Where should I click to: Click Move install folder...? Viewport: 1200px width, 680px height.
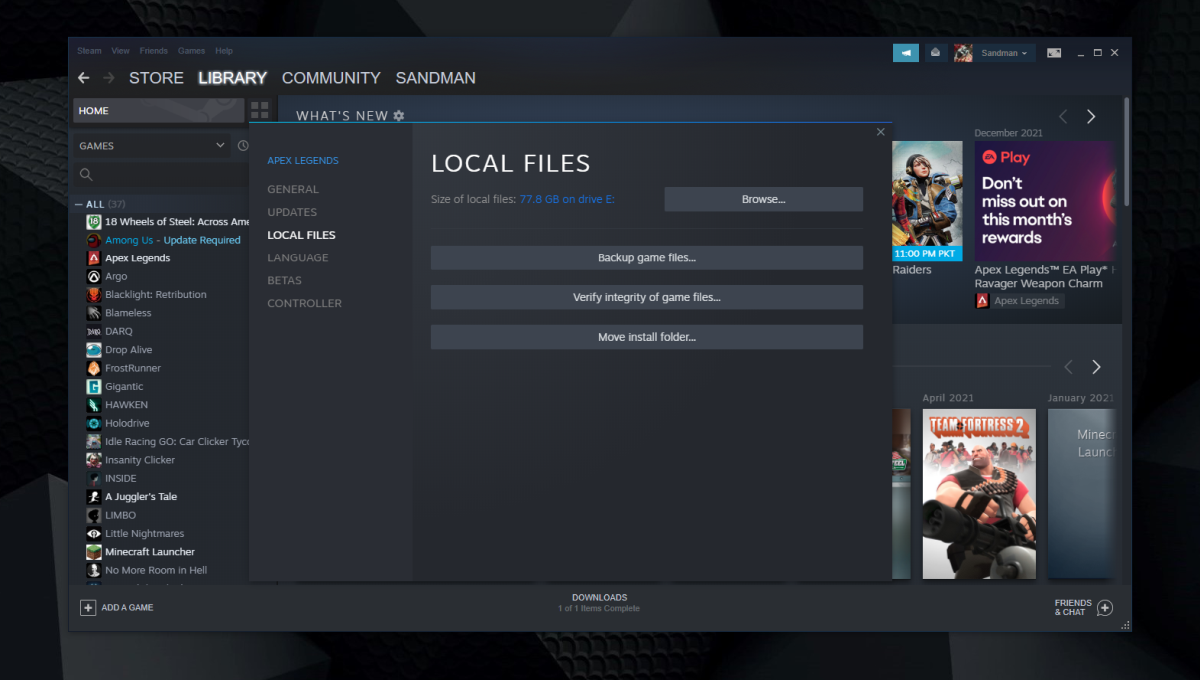click(646, 337)
